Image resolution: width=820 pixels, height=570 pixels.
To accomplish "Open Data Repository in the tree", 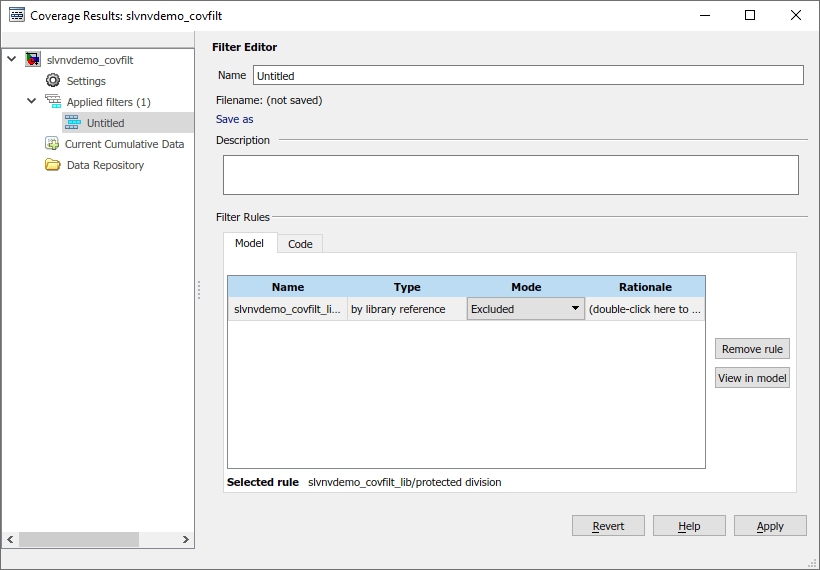I will (105, 165).
